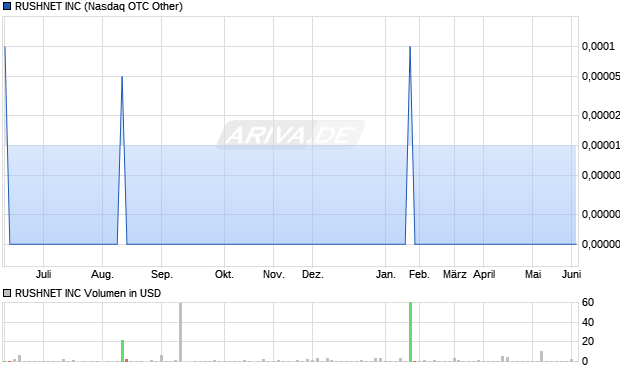The image size is (620, 371).
Task: Click the Feb. month label
Action: click(419, 274)
